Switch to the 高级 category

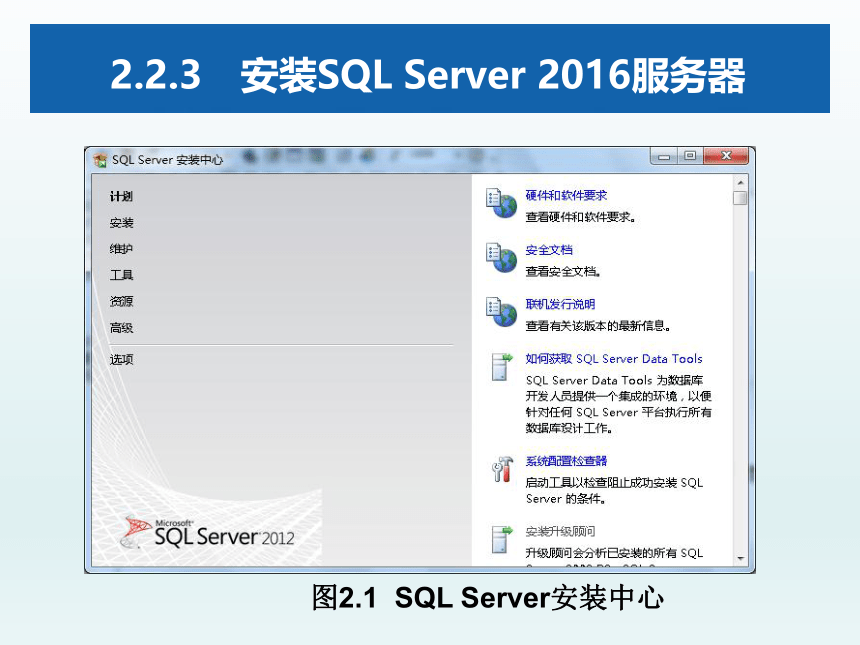point(121,328)
